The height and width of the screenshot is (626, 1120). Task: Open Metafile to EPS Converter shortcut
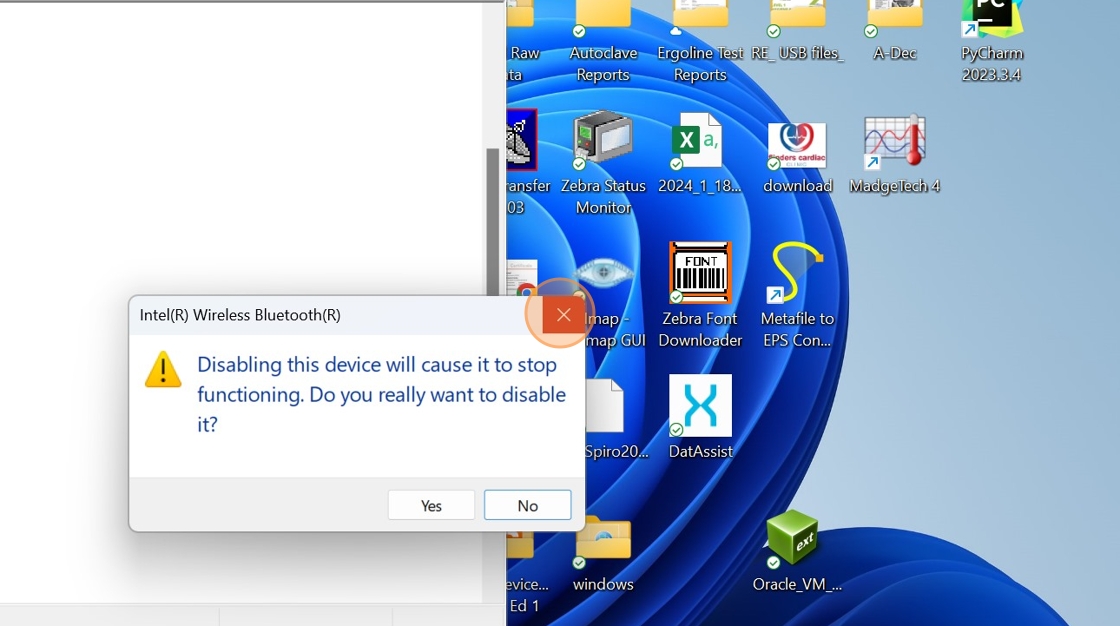coord(797,294)
